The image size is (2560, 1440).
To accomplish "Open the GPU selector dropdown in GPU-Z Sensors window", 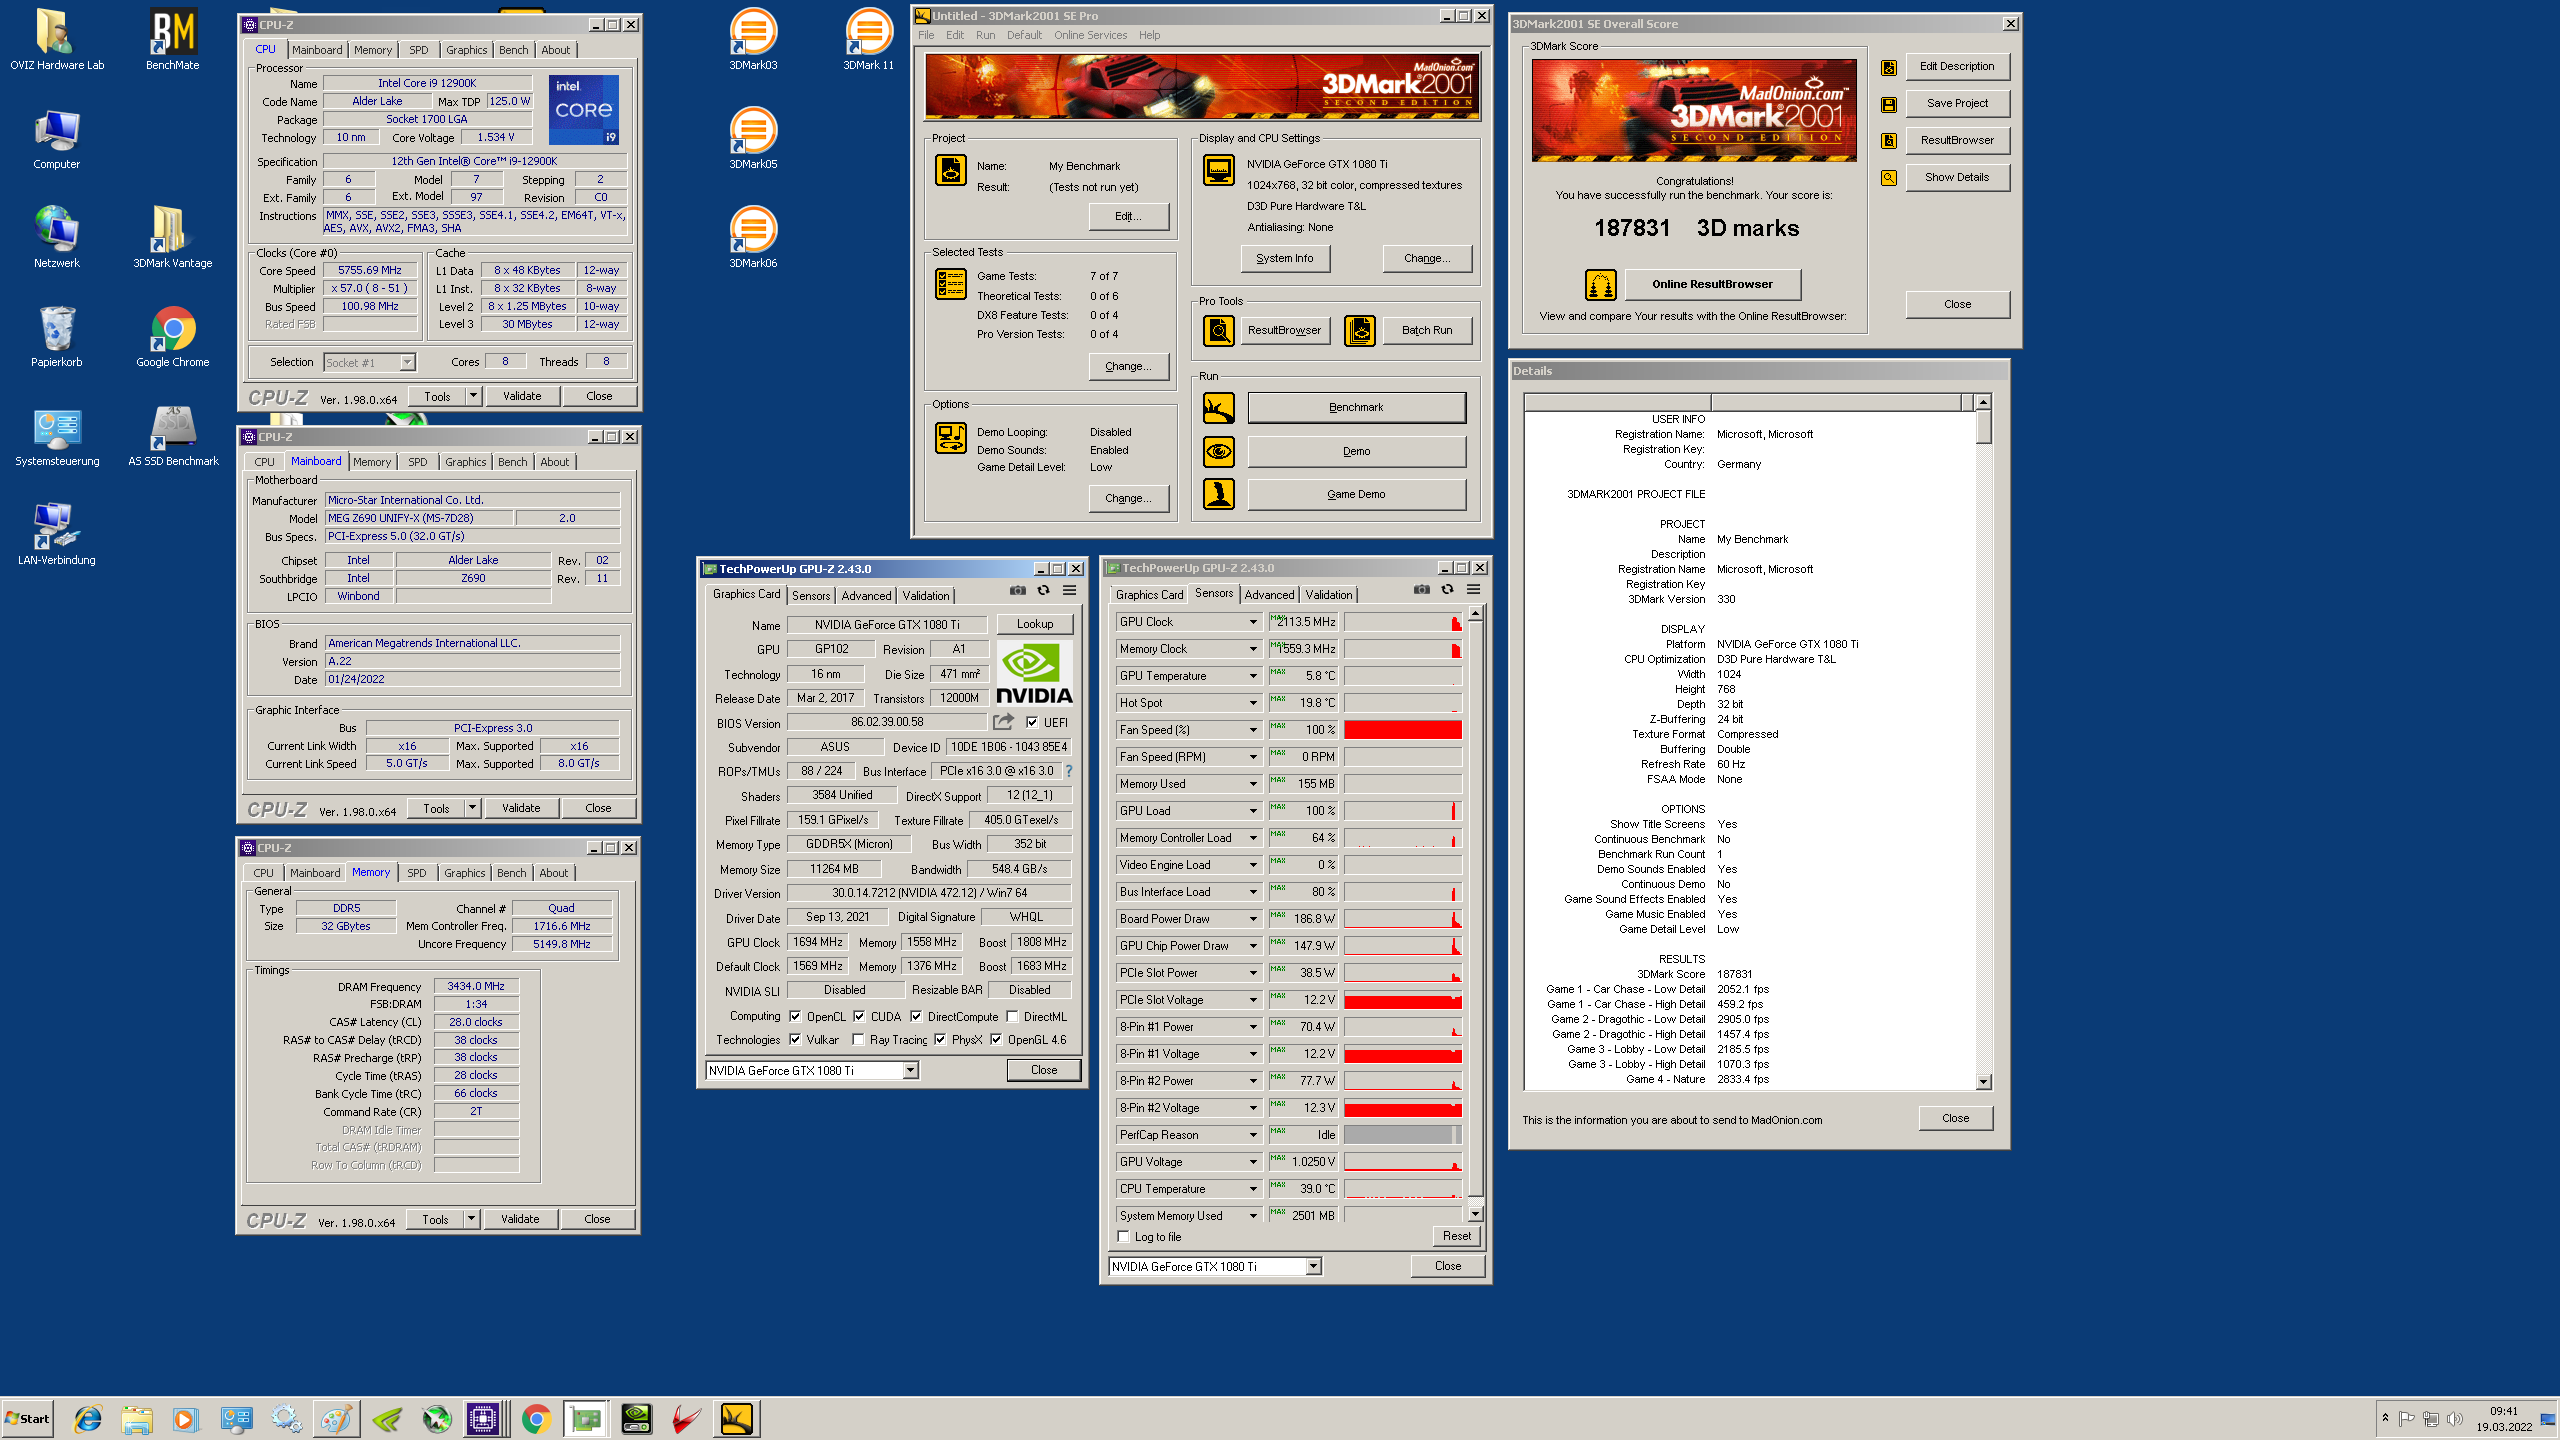I will click(x=1313, y=1267).
